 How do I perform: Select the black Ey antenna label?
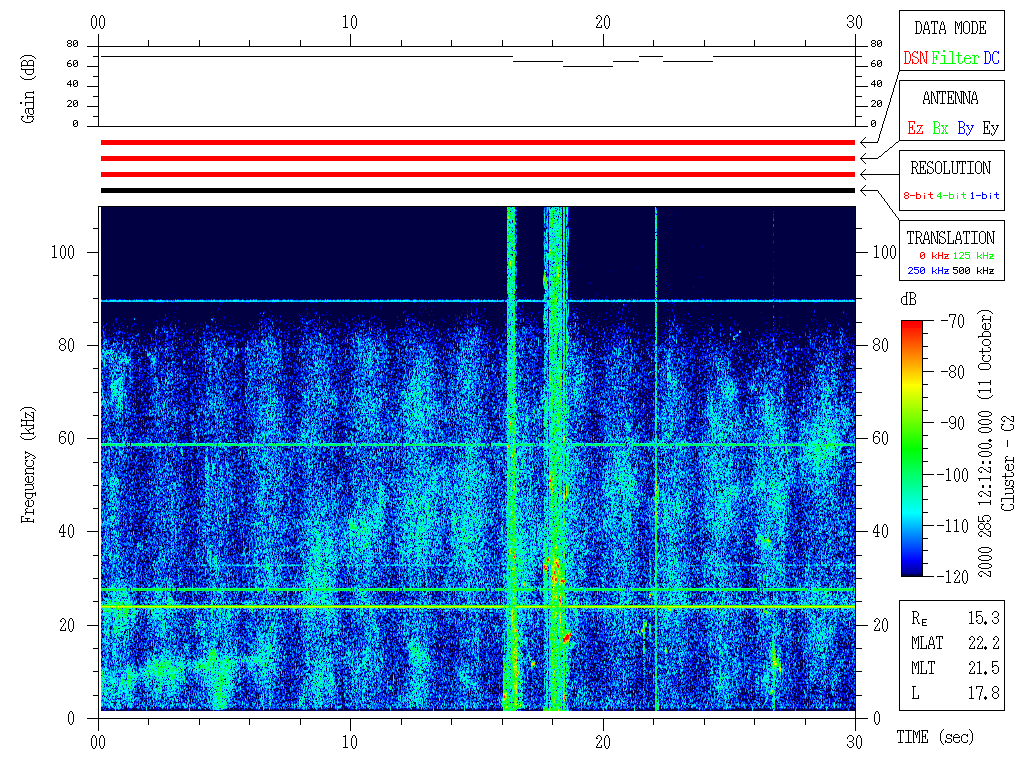tap(990, 129)
